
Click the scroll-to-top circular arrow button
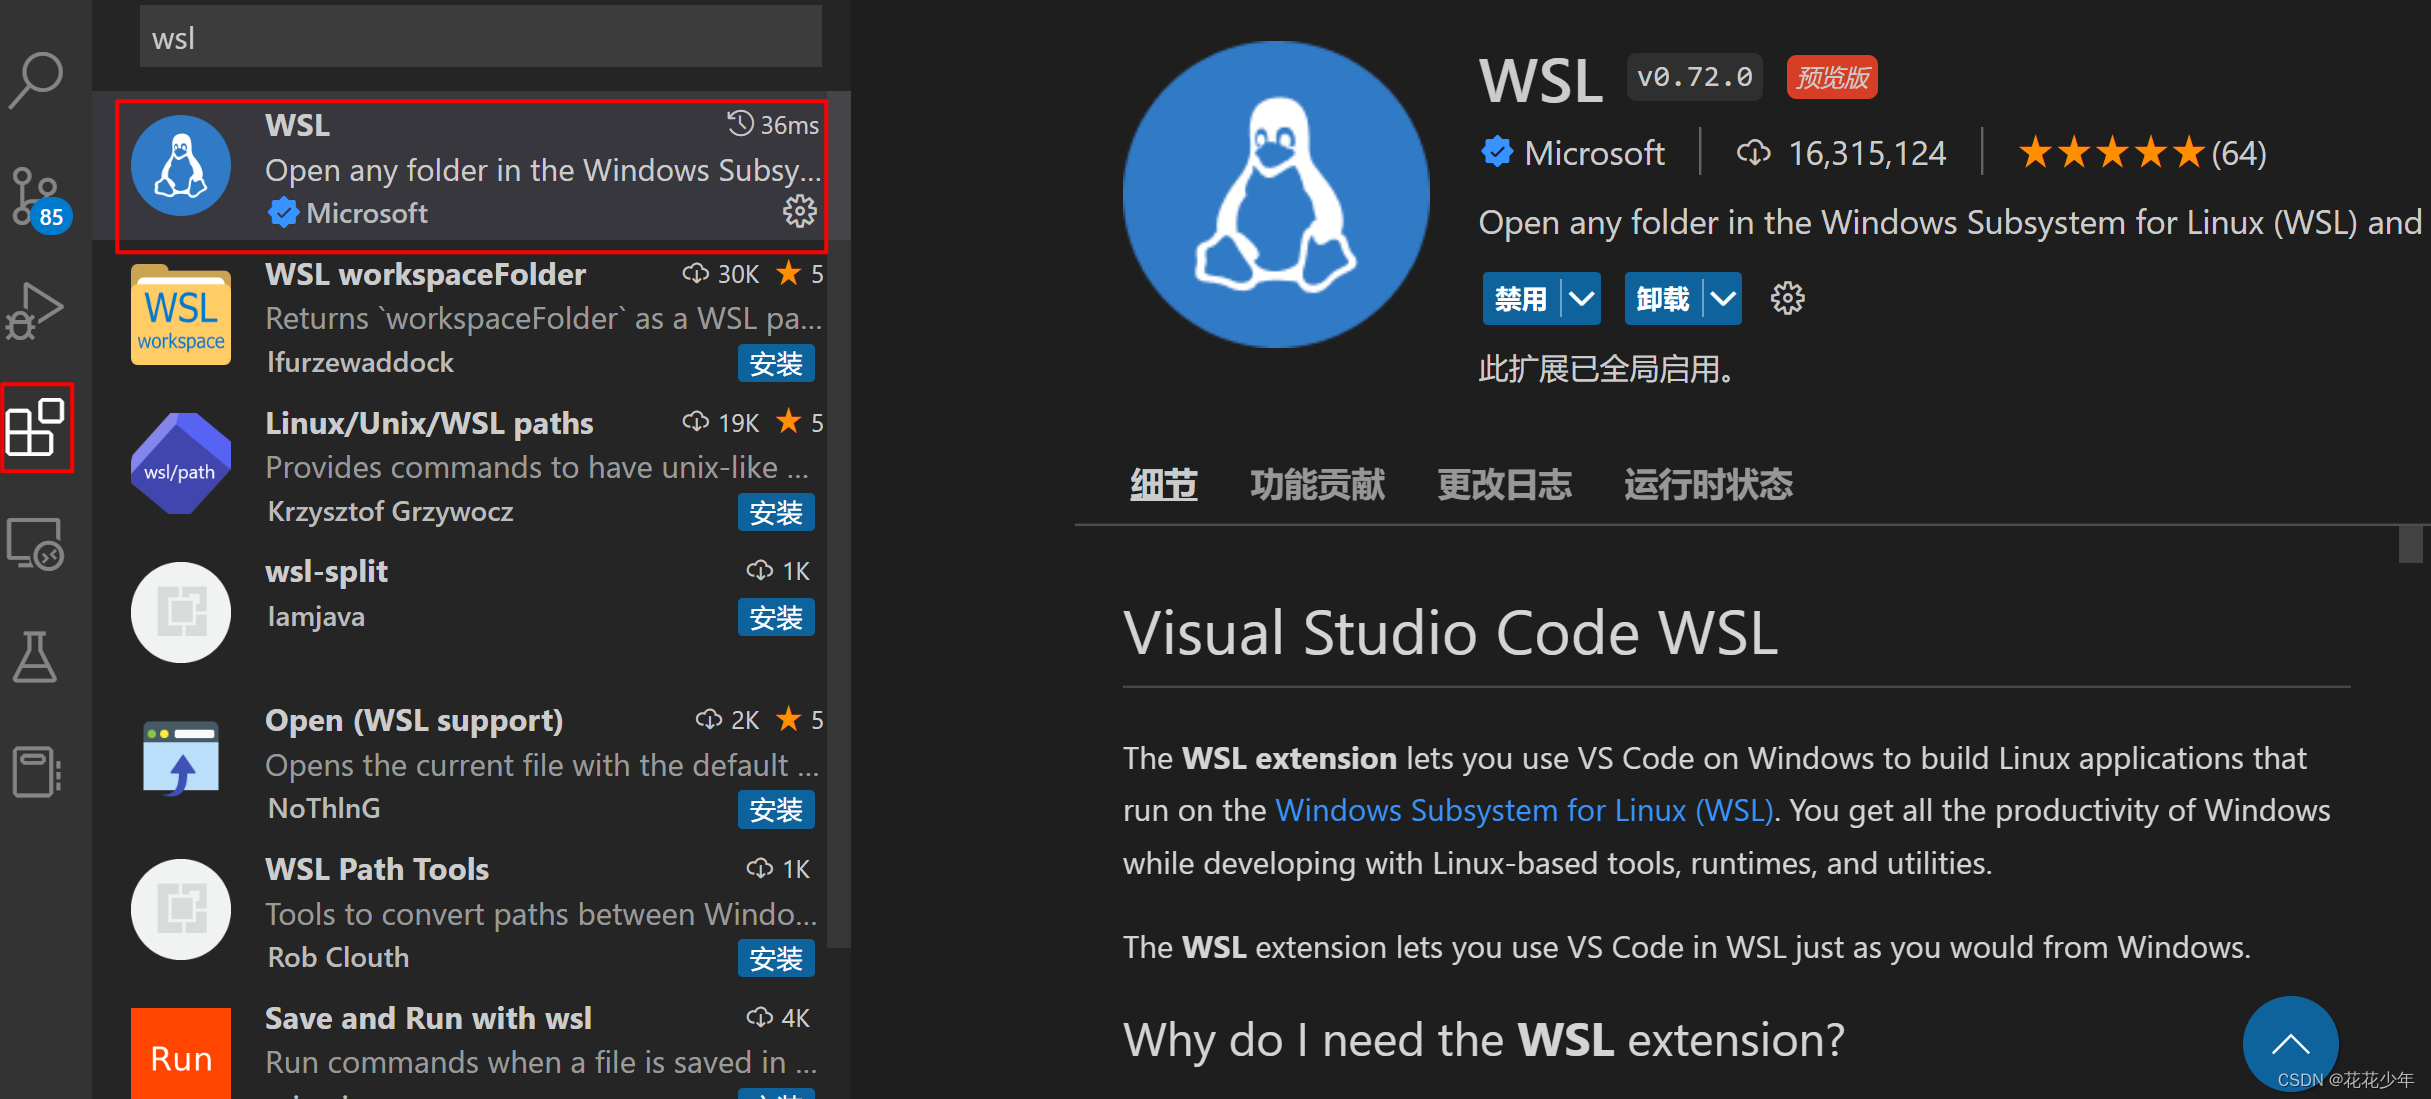tap(2290, 1043)
